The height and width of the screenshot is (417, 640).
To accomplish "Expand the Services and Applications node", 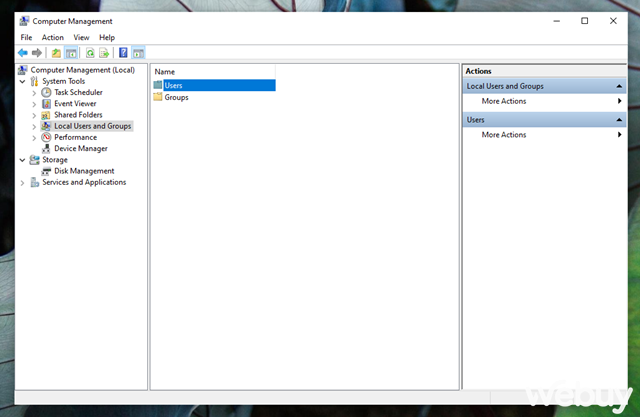I will tap(23, 183).
